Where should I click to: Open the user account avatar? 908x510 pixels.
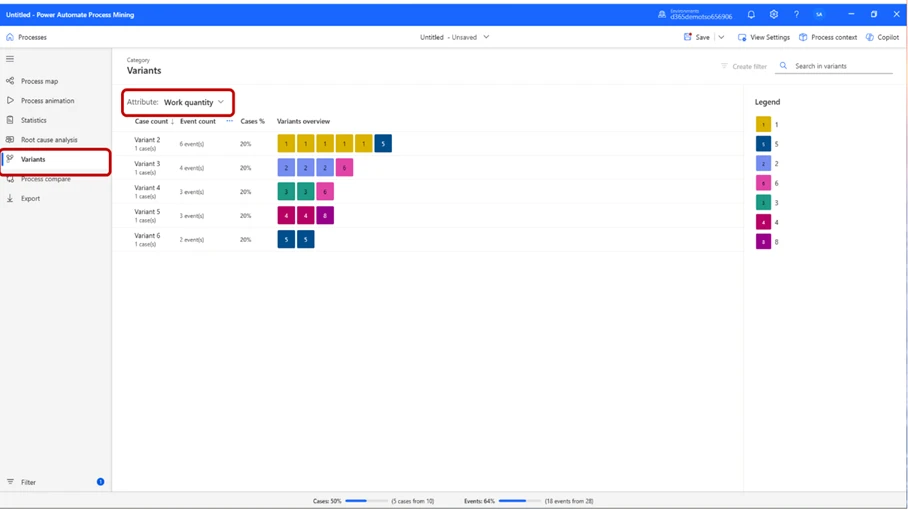819,14
